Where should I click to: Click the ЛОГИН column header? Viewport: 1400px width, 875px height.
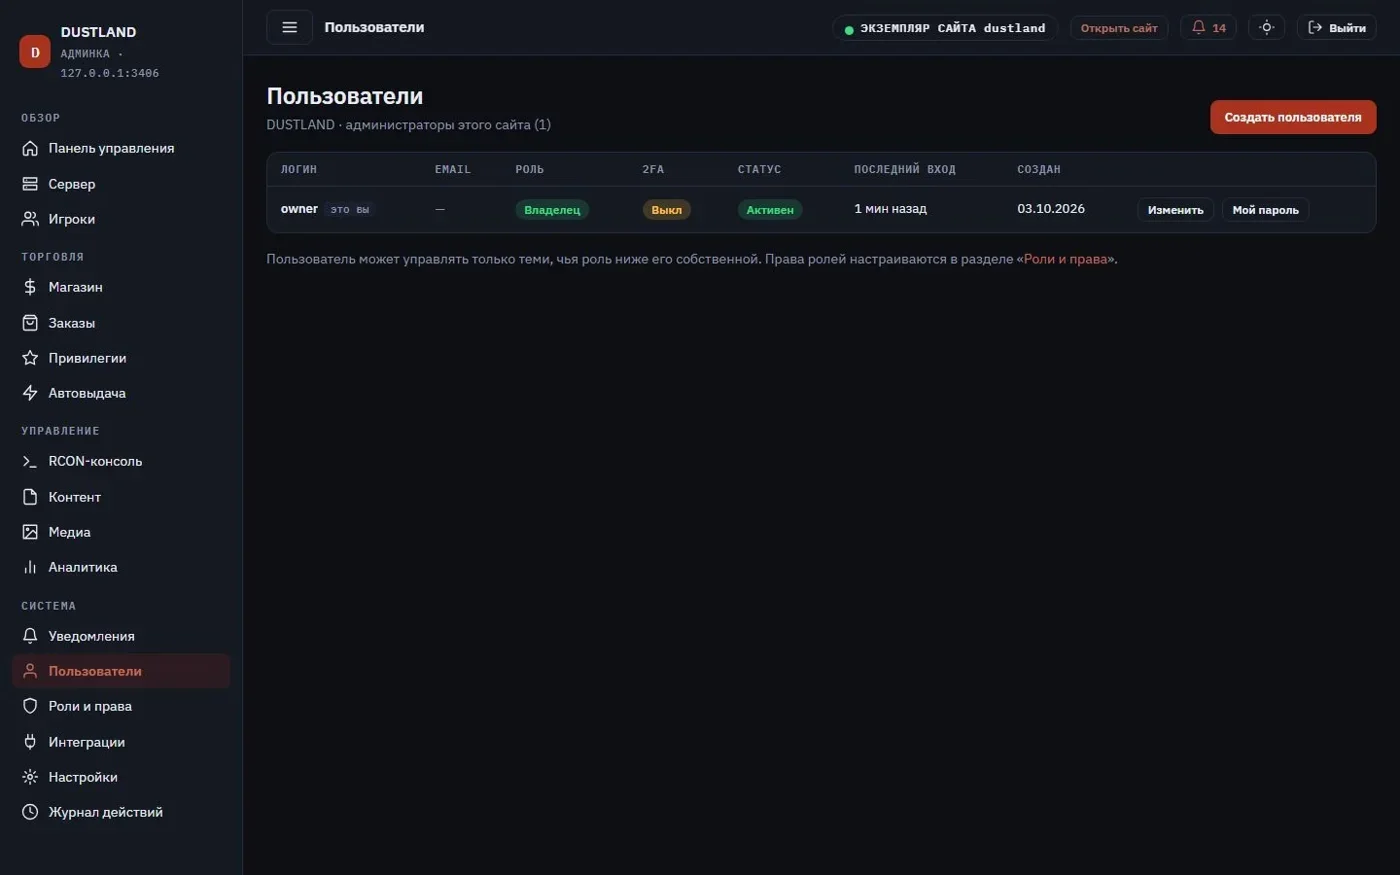pyautogui.click(x=299, y=170)
